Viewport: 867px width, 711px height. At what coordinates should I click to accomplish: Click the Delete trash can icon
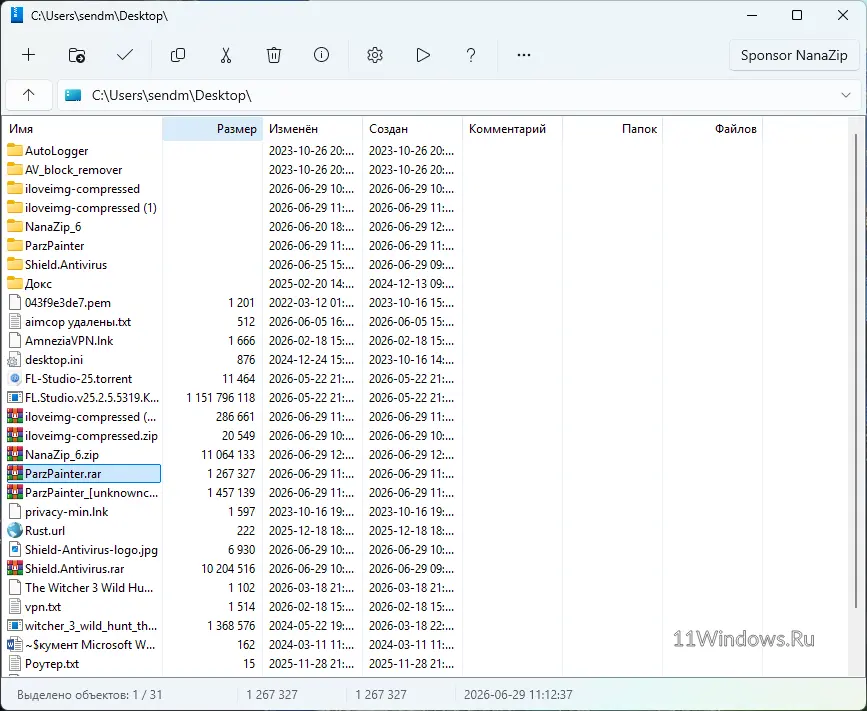tap(274, 55)
